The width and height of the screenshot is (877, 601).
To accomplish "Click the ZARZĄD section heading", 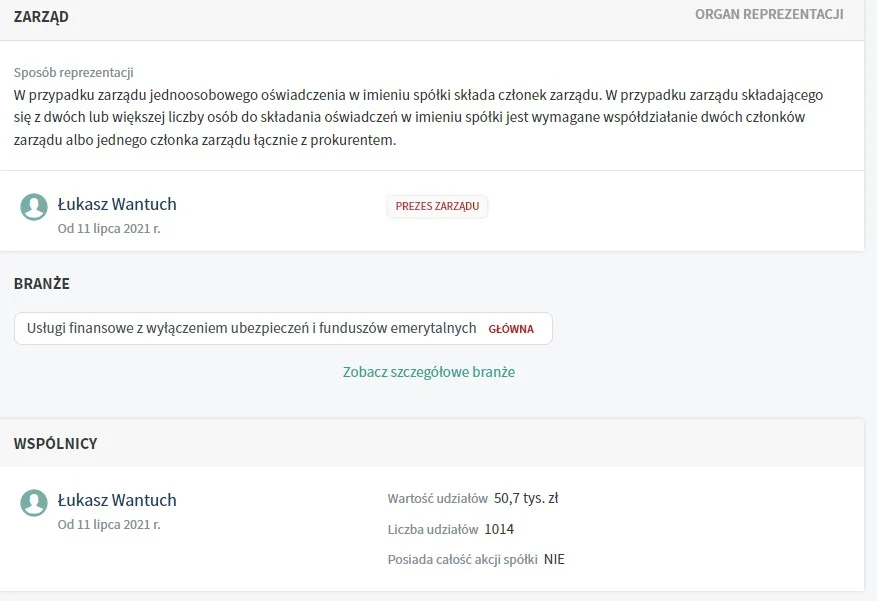I will click(41, 17).
